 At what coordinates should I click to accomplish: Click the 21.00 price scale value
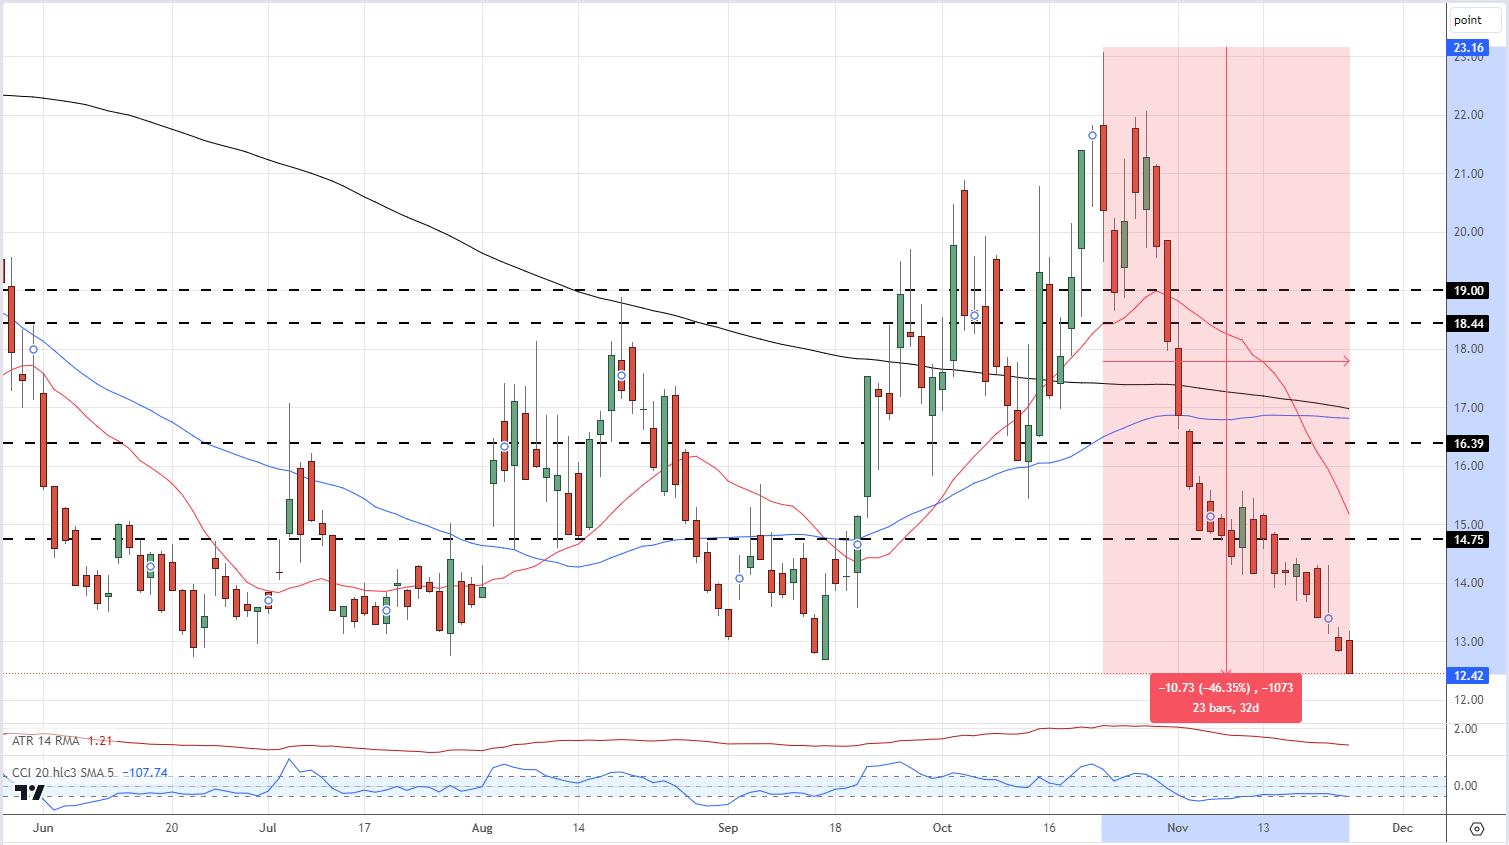[x=1468, y=174]
